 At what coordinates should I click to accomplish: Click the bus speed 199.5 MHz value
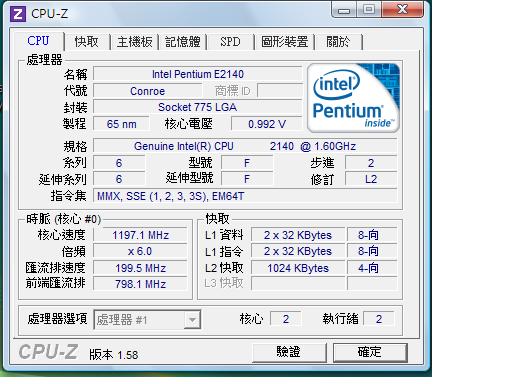click(x=140, y=268)
